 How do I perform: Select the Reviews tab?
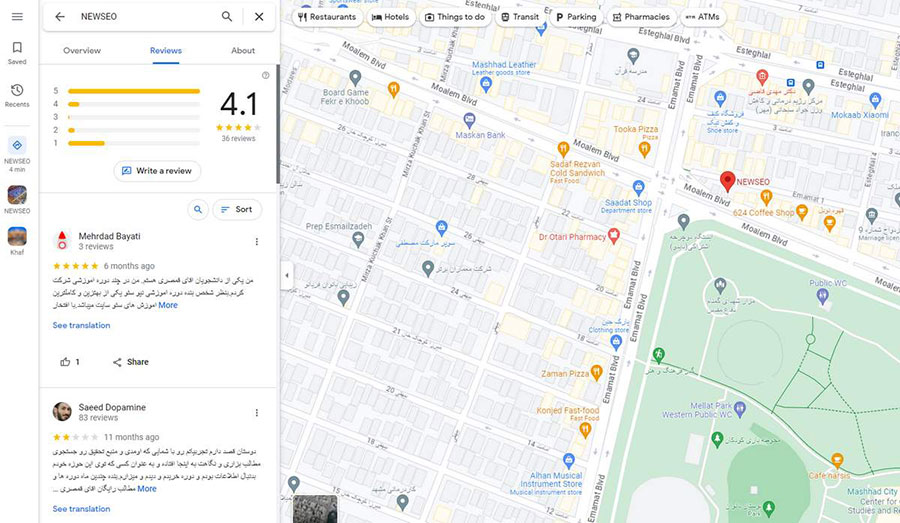(x=166, y=51)
